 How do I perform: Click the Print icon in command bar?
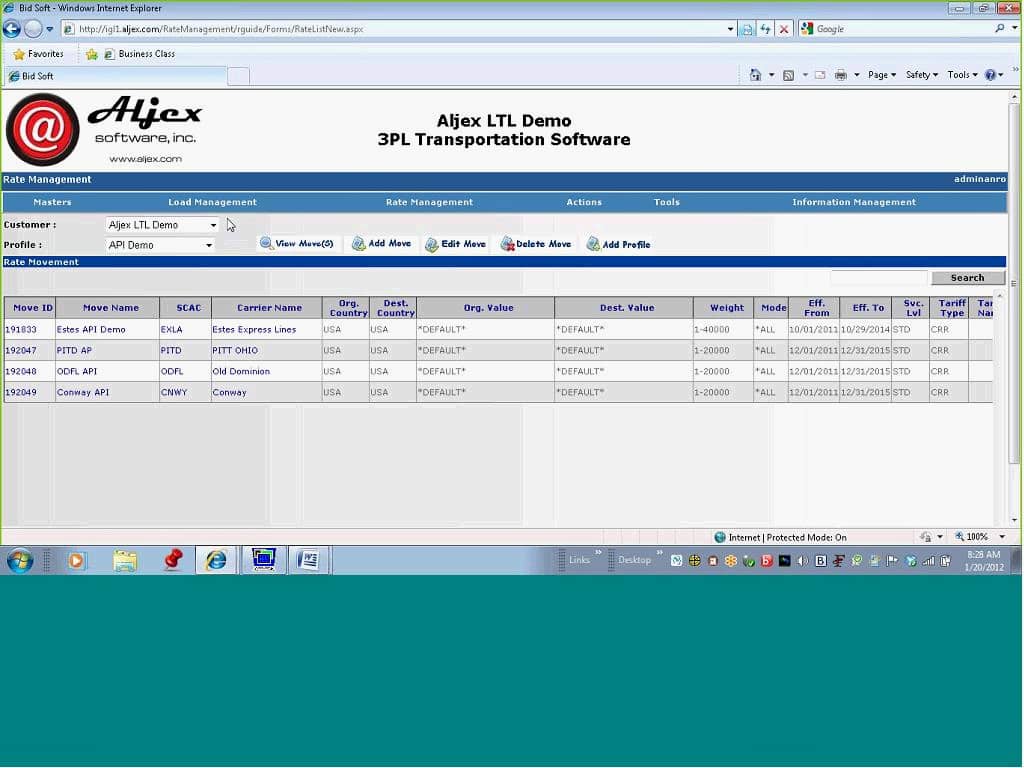(x=840, y=75)
